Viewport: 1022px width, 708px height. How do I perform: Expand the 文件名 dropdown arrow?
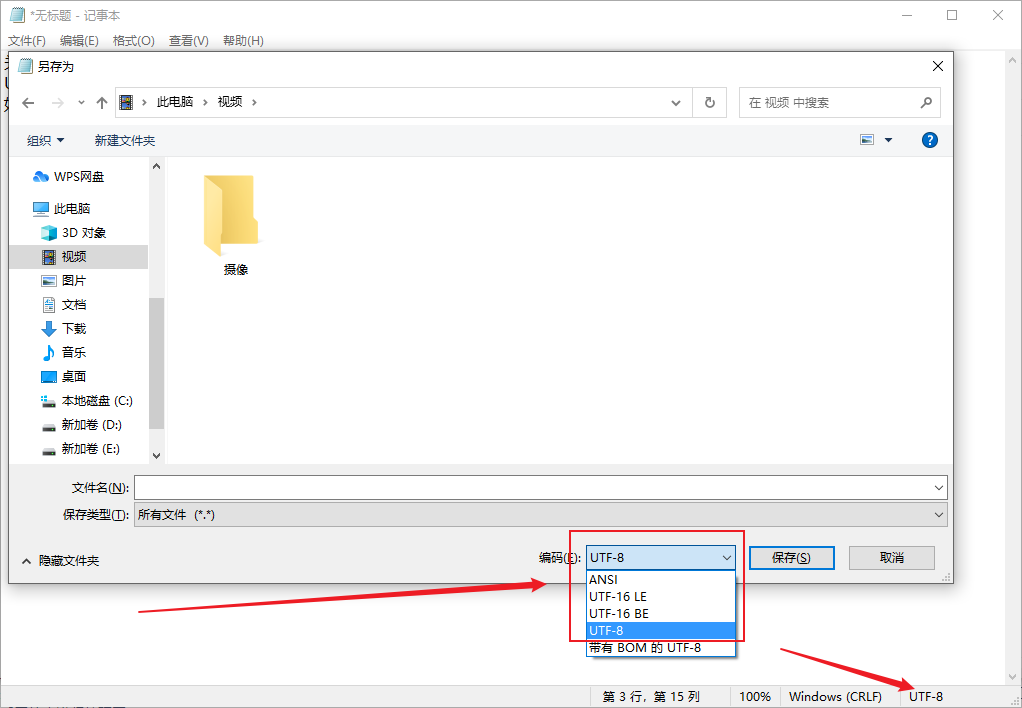coord(939,488)
